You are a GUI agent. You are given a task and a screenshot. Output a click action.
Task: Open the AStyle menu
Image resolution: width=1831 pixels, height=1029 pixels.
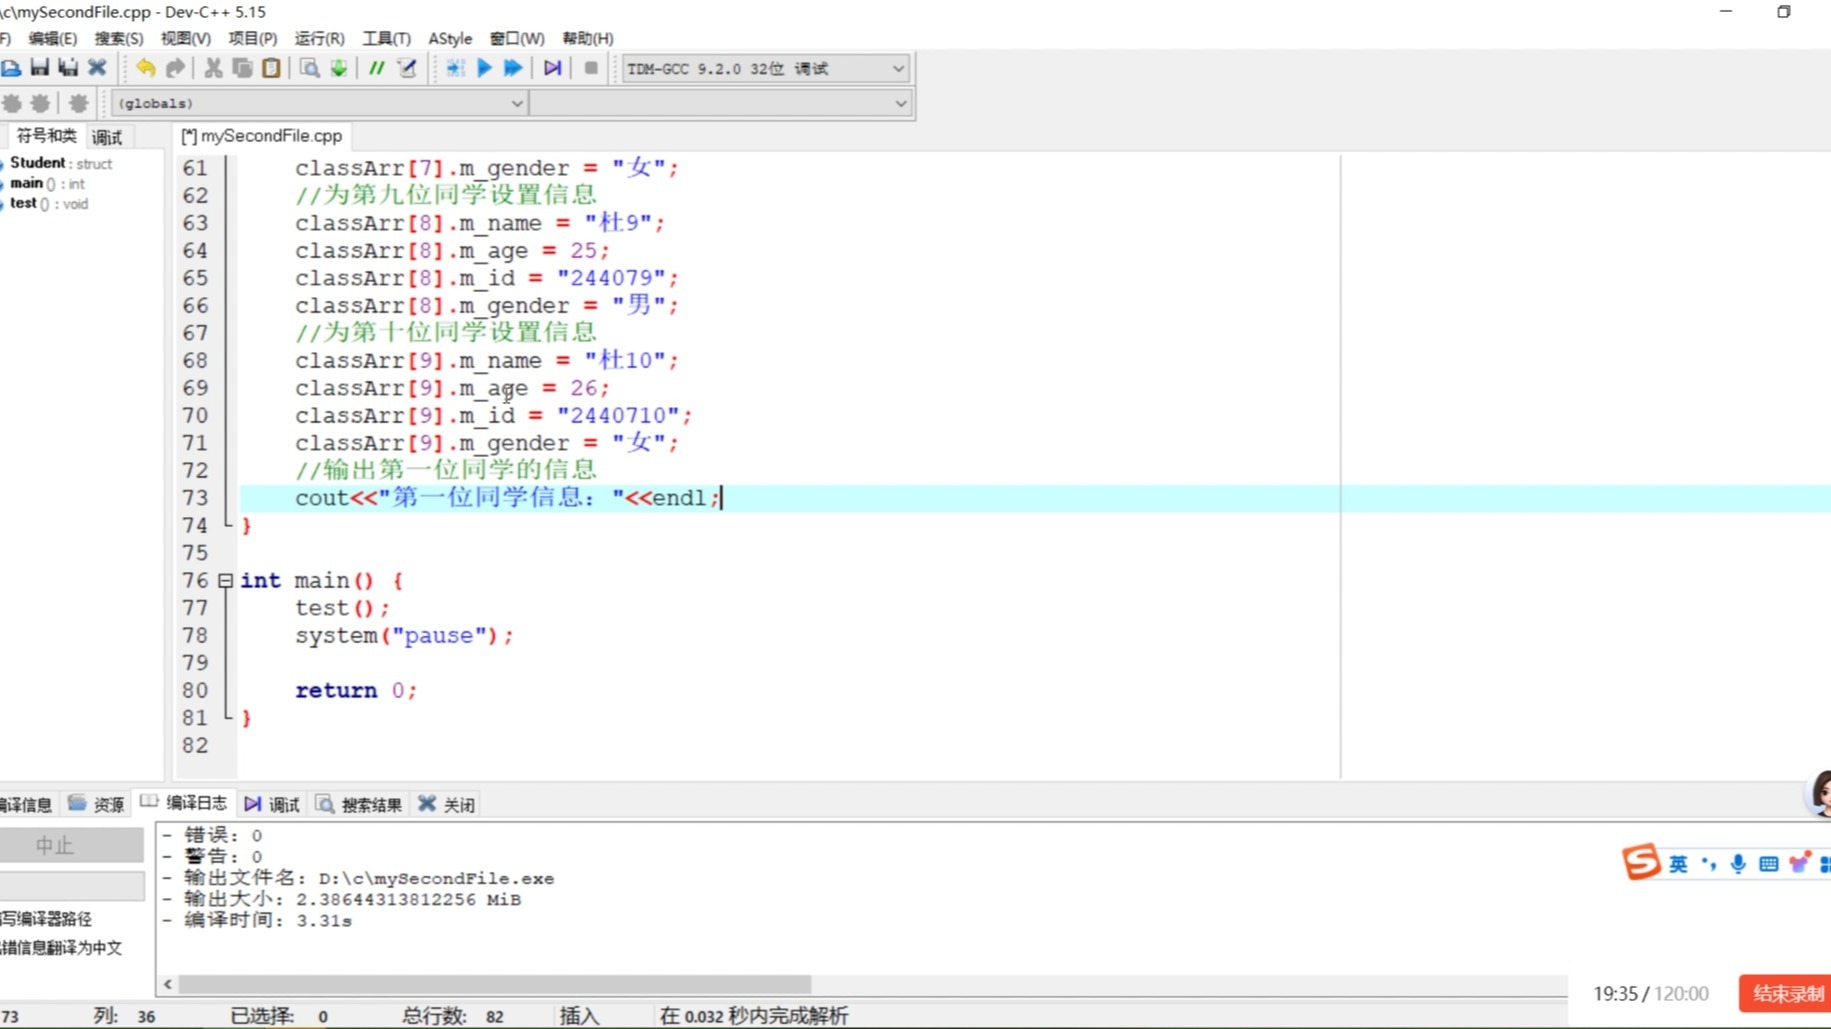450,38
